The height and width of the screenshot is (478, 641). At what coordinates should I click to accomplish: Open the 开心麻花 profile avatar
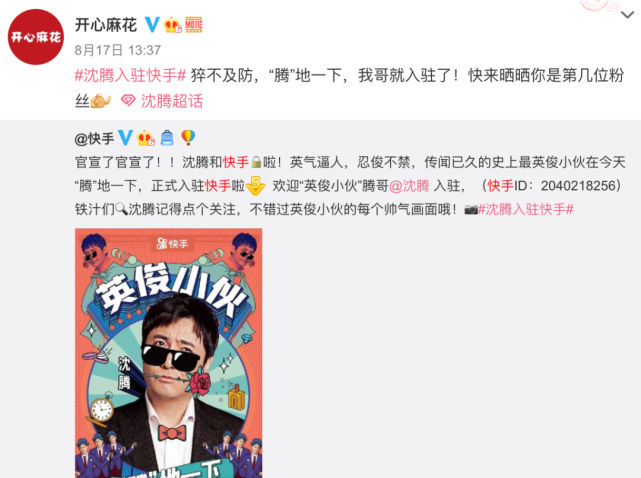pos(36,37)
